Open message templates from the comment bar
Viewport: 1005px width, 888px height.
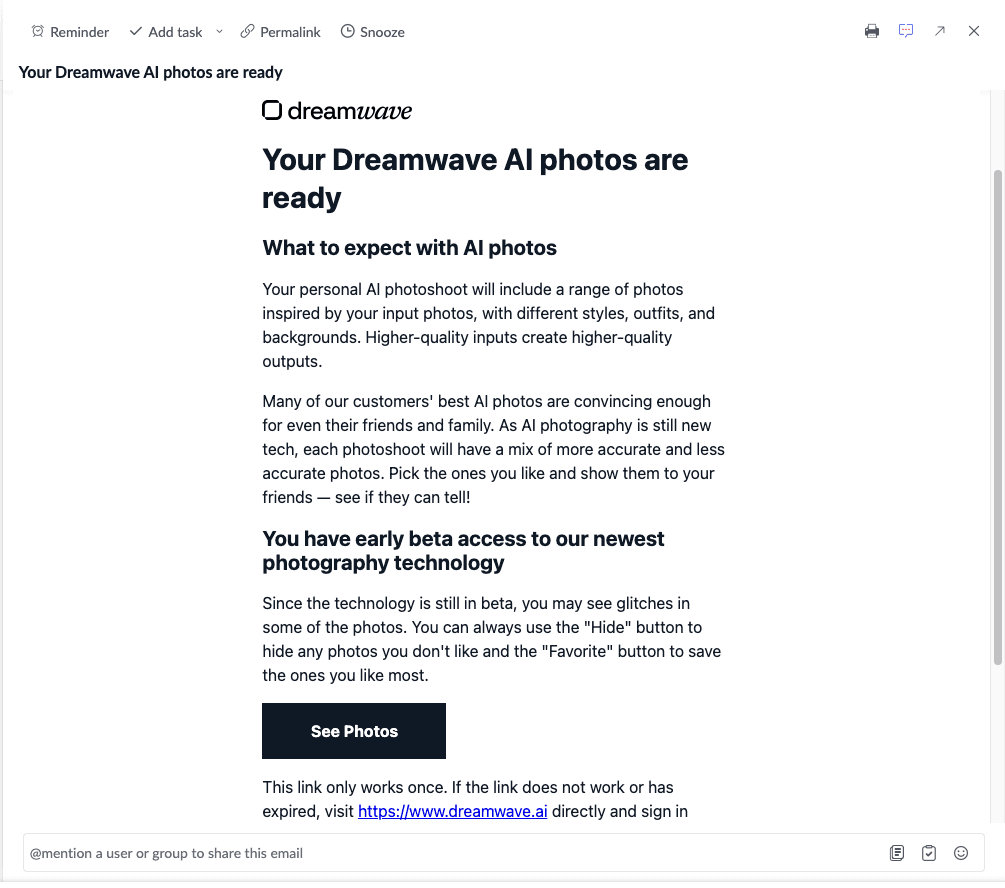[897, 852]
